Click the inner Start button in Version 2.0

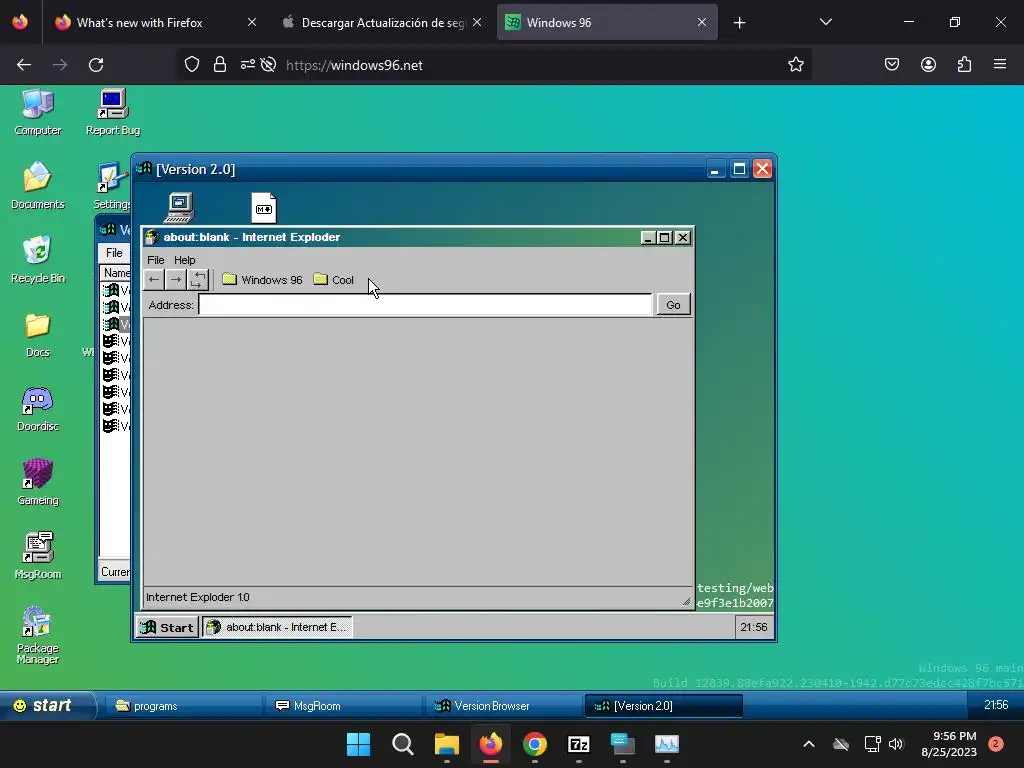coord(167,627)
